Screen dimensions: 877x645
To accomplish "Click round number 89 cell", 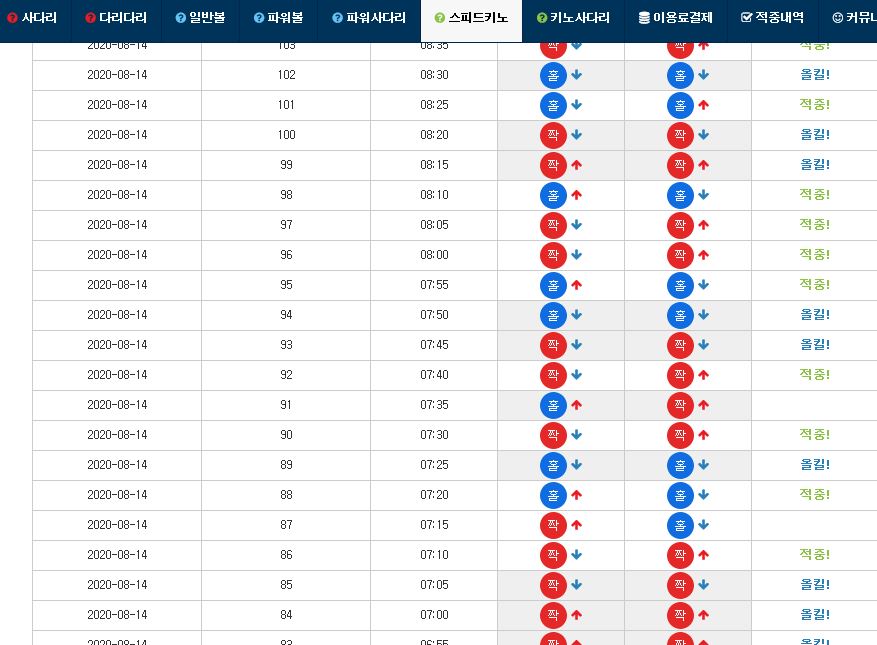I will pyautogui.click(x=286, y=465).
